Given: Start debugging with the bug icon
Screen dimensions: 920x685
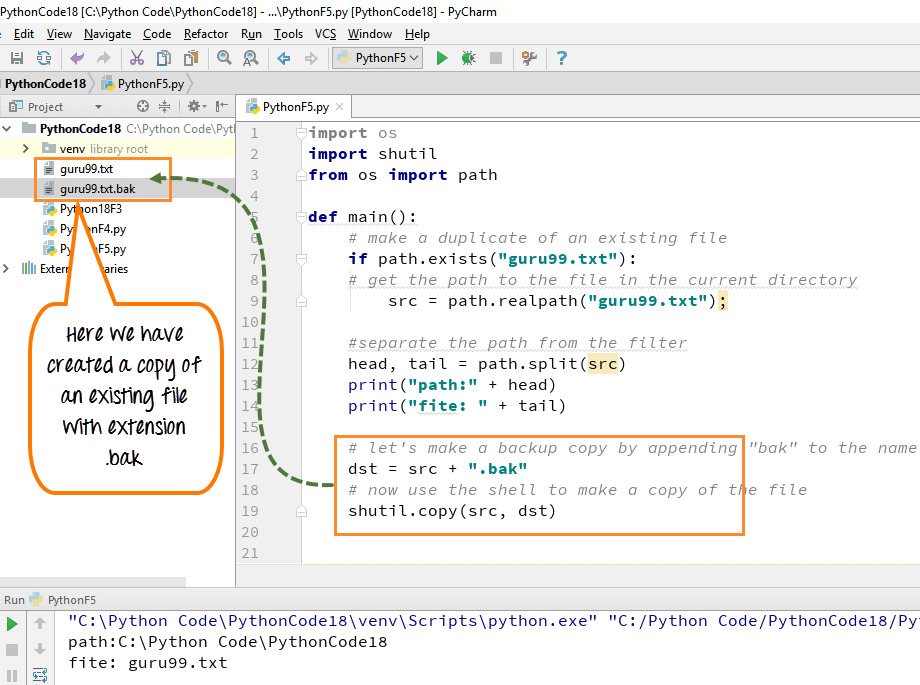Looking at the screenshot, I should pos(468,58).
